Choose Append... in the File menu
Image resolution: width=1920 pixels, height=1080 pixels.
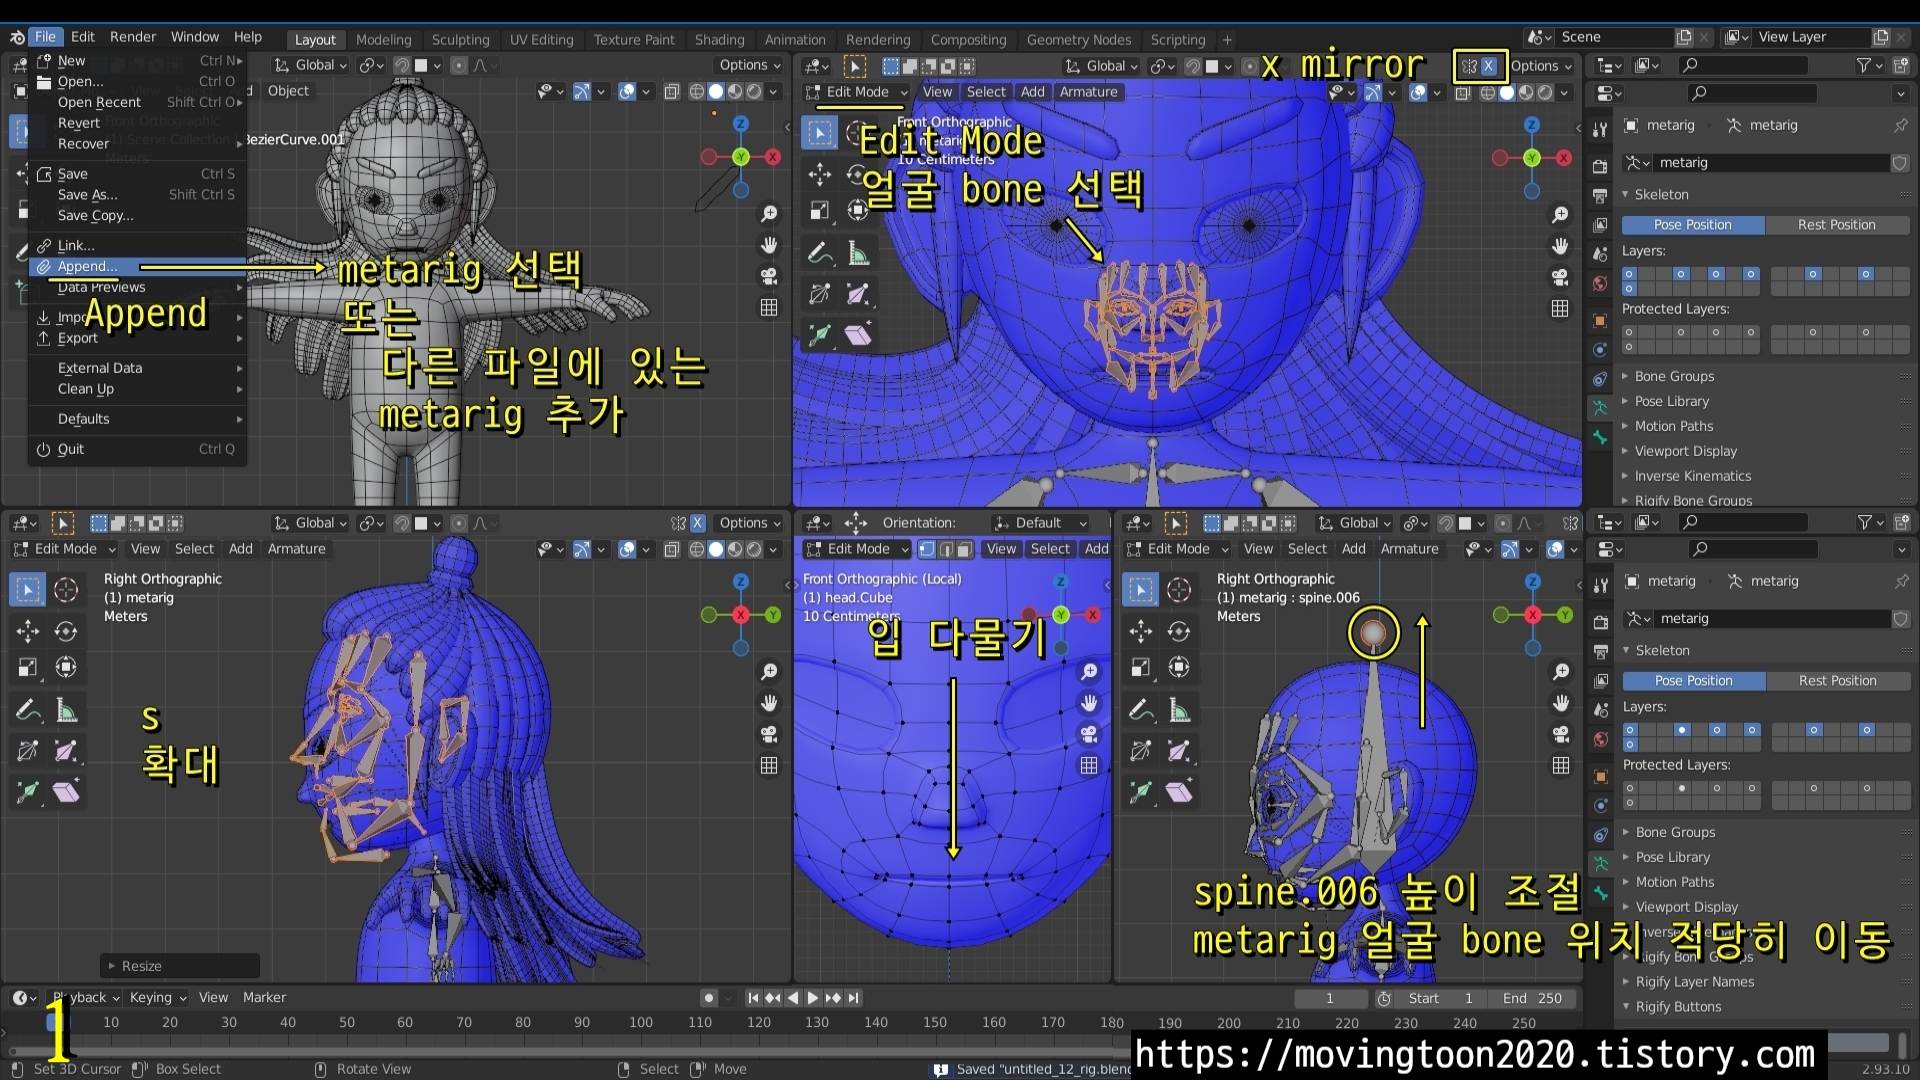click(x=137, y=266)
